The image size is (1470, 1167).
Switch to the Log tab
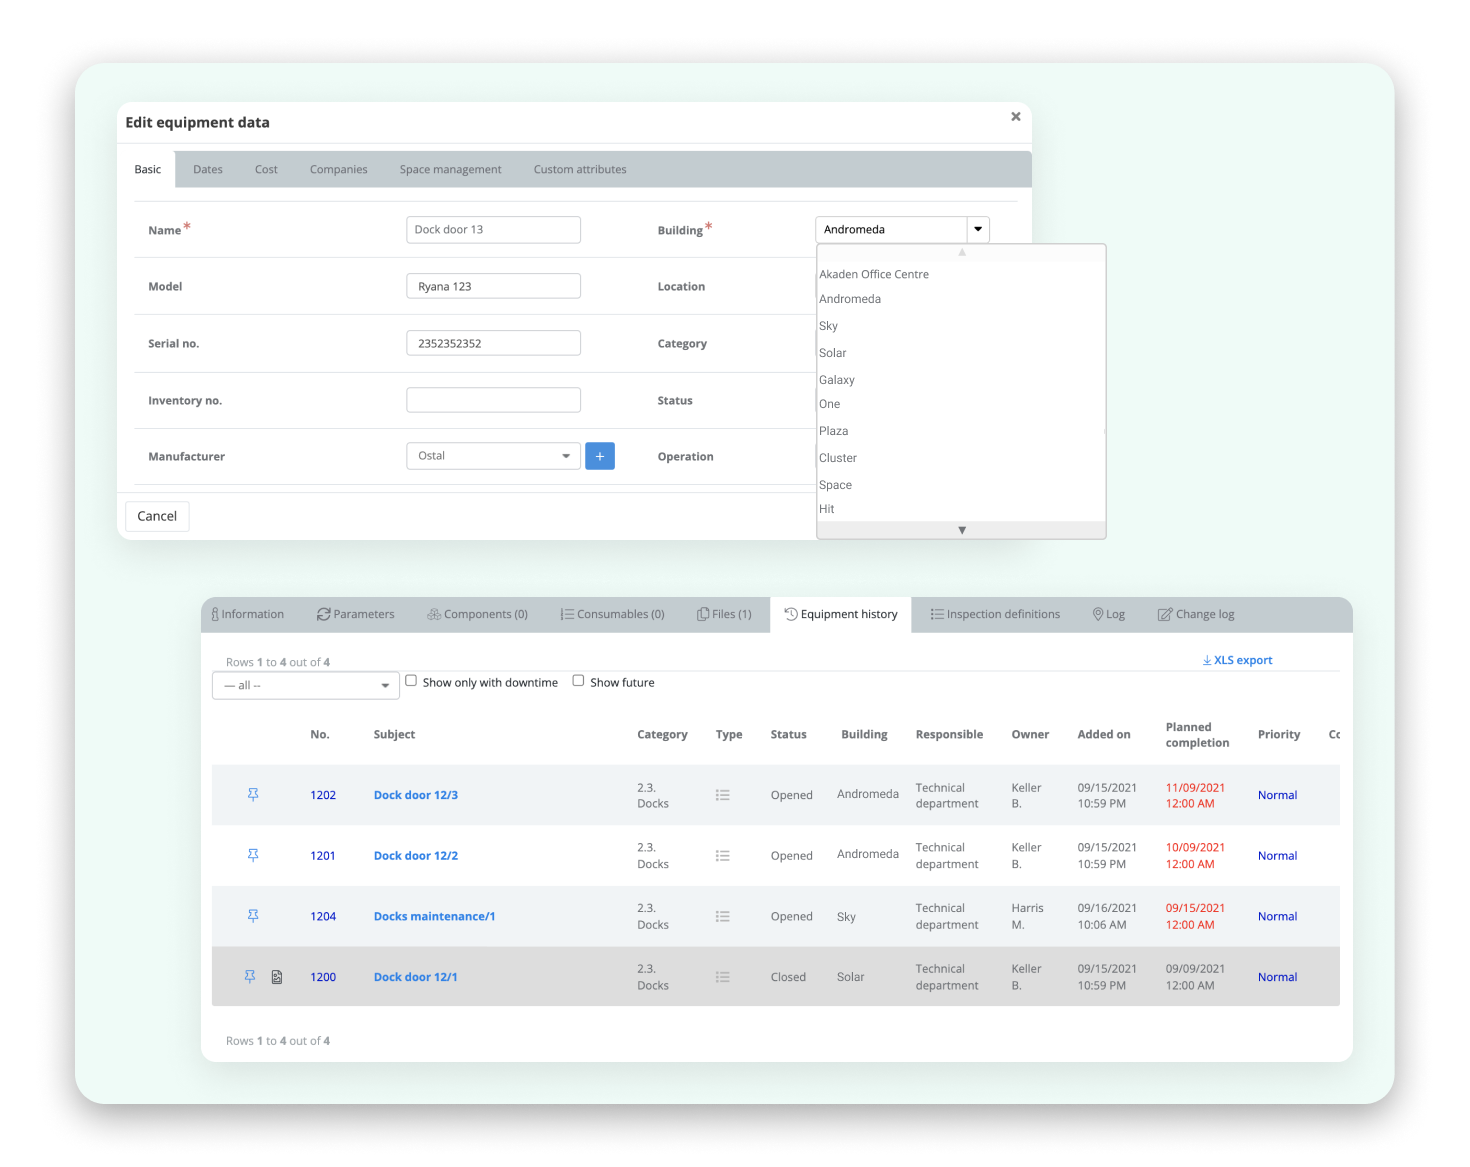(1109, 615)
